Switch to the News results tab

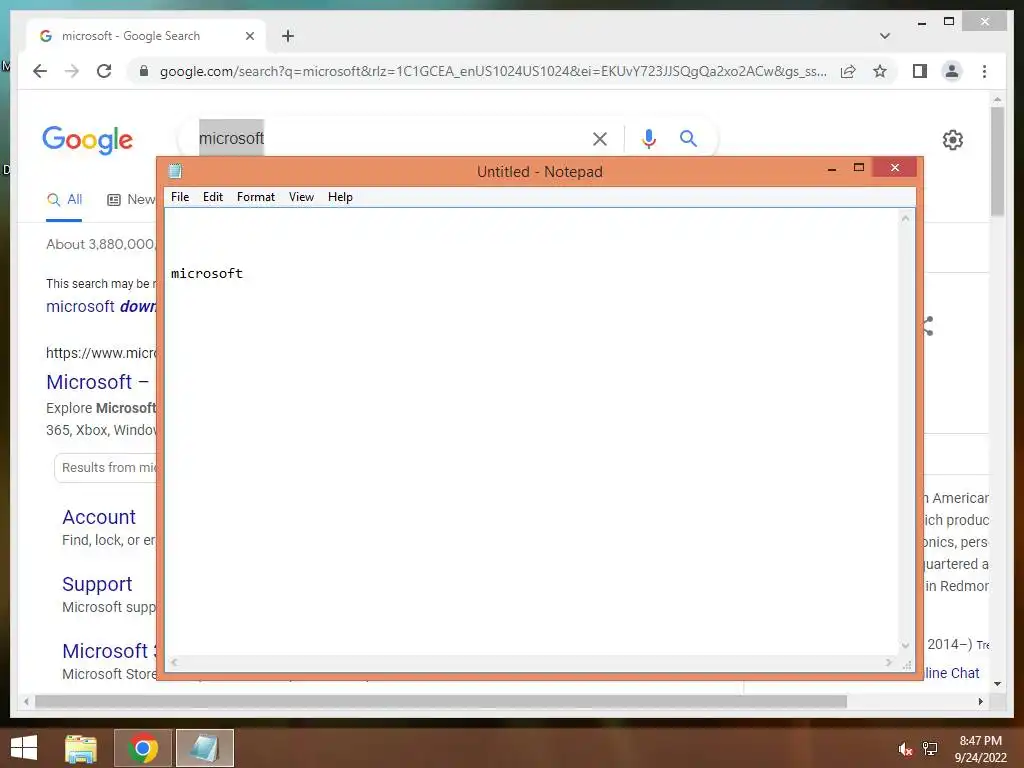coord(131,199)
